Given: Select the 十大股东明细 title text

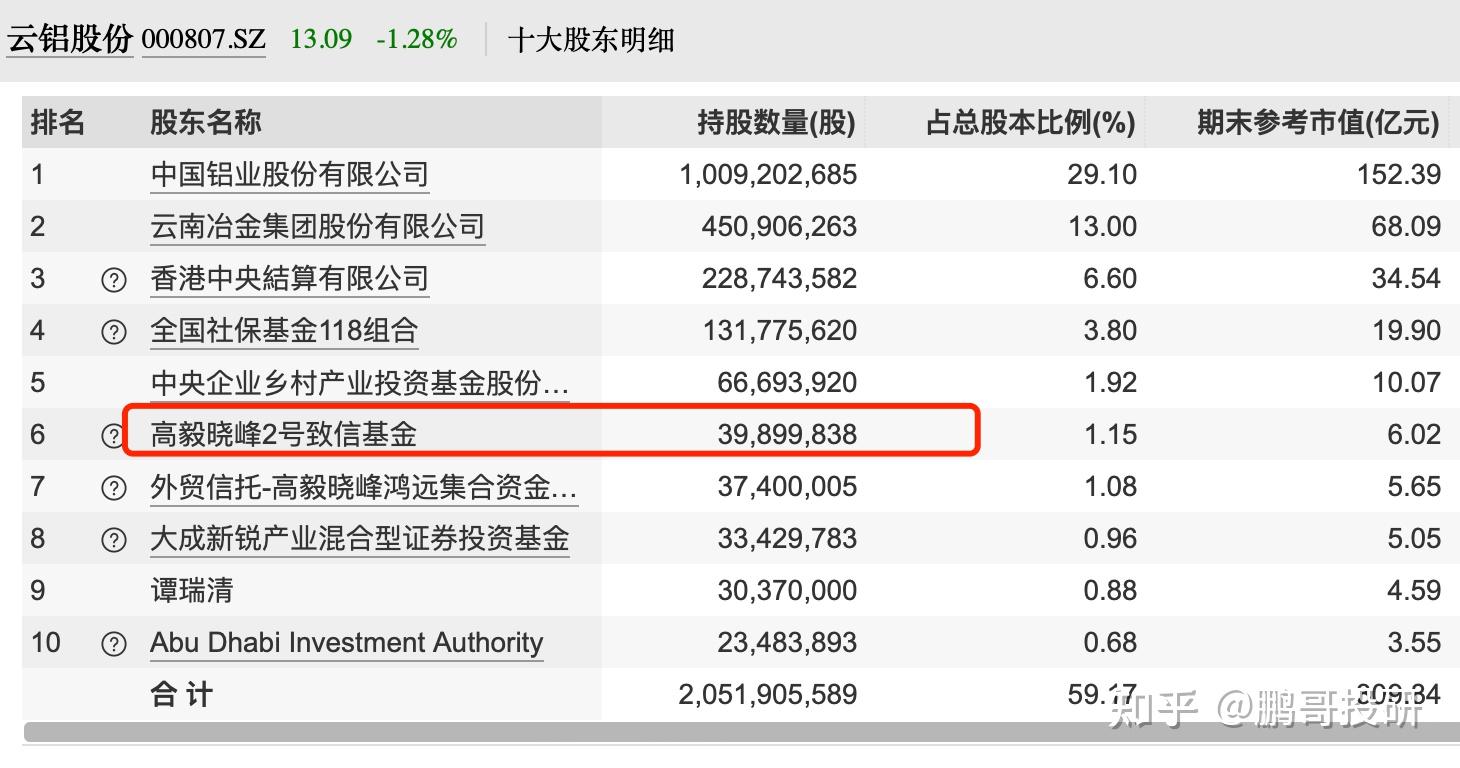Looking at the screenshot, I should pyautogui.click(x=591, y=40).
